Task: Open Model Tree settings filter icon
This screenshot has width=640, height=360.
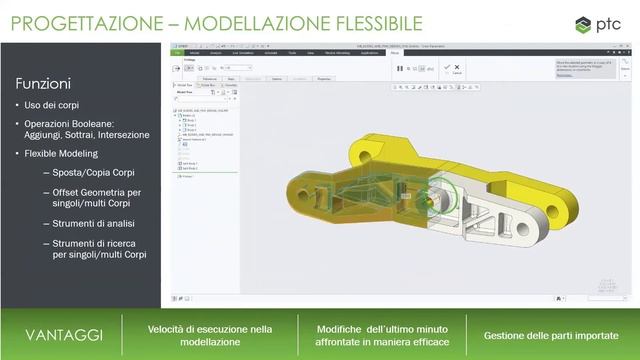Action: click(213, 92)
